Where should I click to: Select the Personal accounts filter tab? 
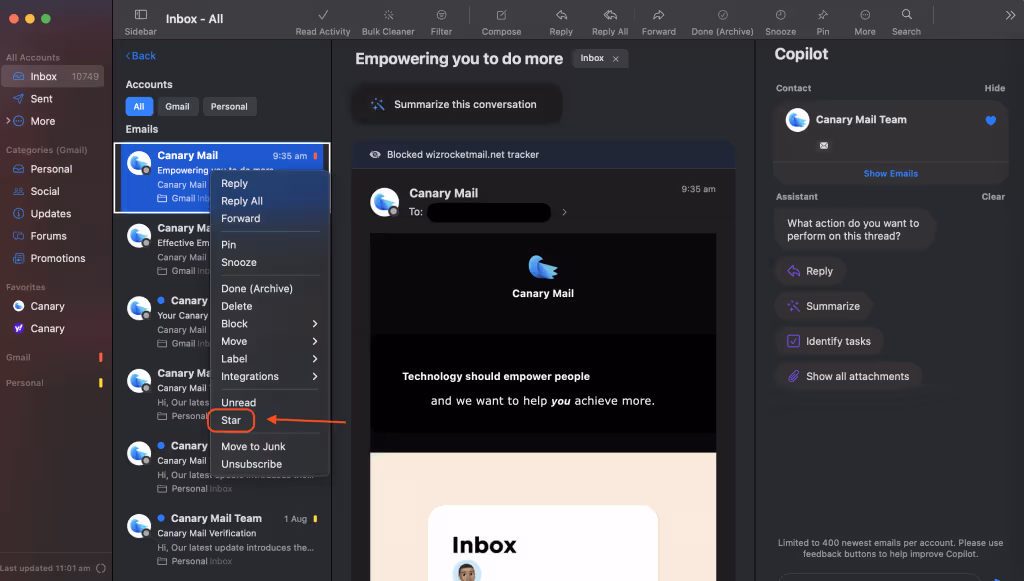click(229, 106)
